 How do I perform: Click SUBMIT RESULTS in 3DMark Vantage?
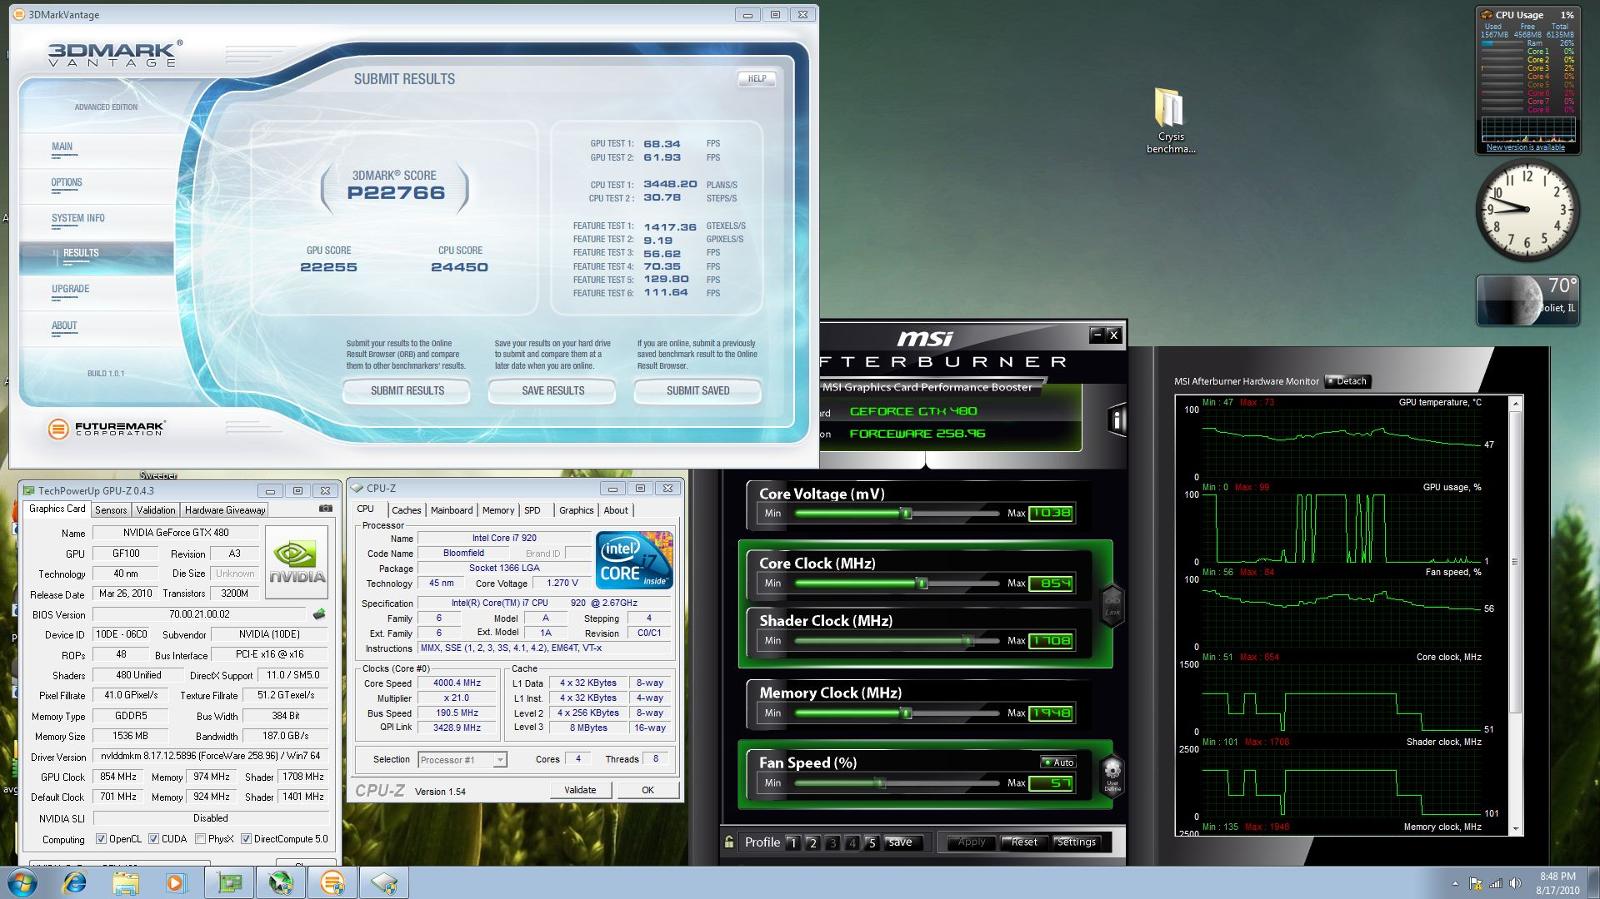[407, 391]
